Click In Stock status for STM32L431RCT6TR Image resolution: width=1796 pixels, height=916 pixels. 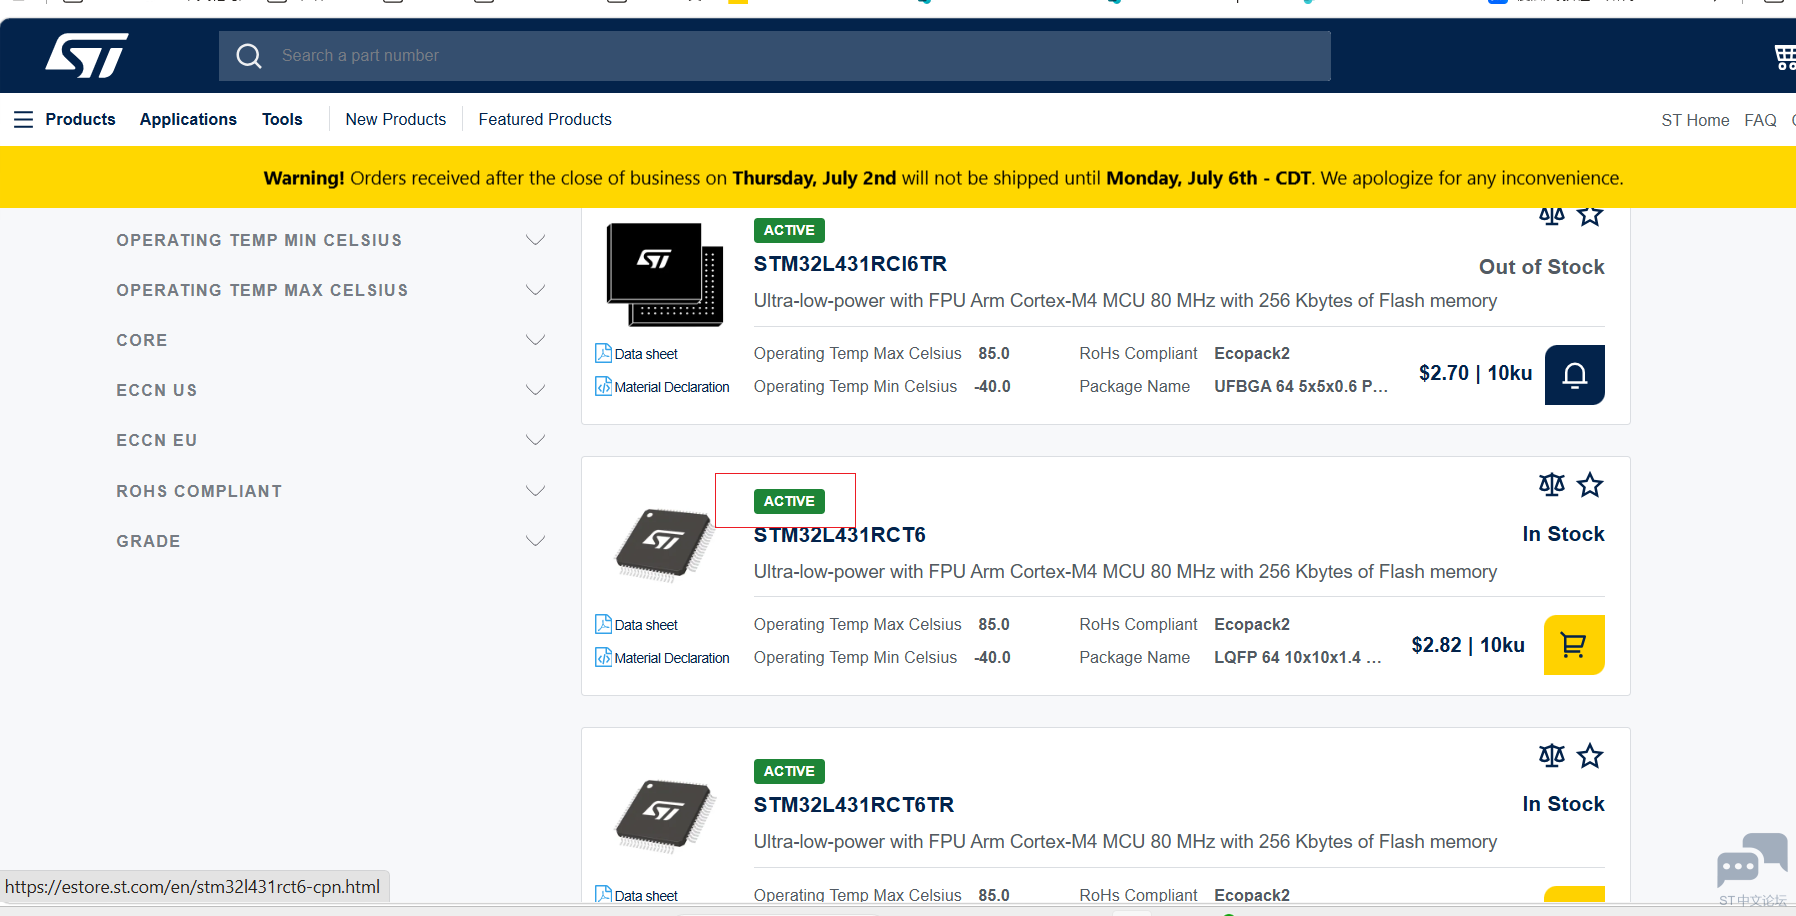pos(1563,804)
